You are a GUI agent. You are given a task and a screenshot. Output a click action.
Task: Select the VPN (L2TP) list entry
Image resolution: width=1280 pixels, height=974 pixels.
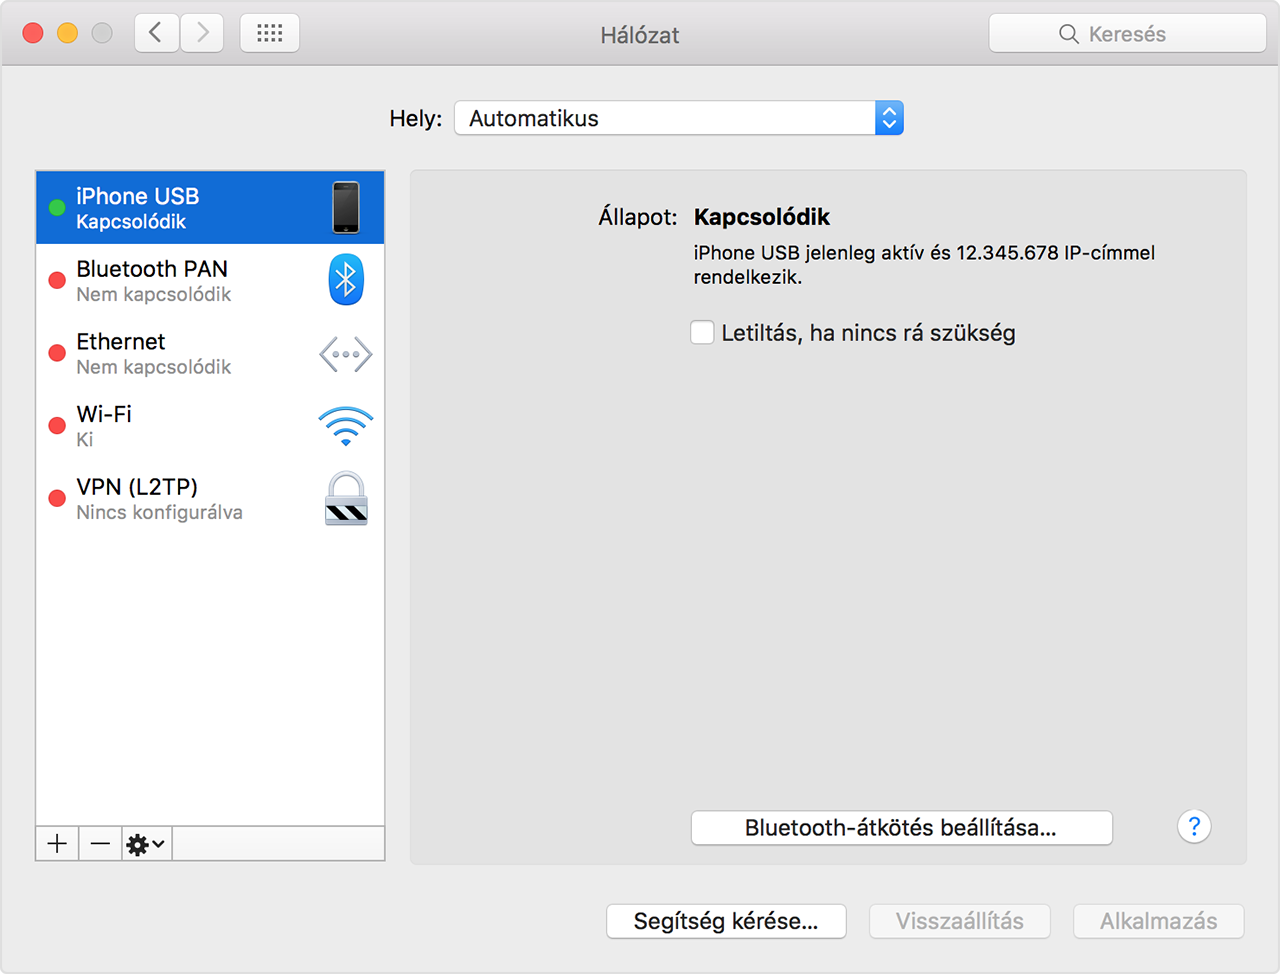tap(180, 498)
